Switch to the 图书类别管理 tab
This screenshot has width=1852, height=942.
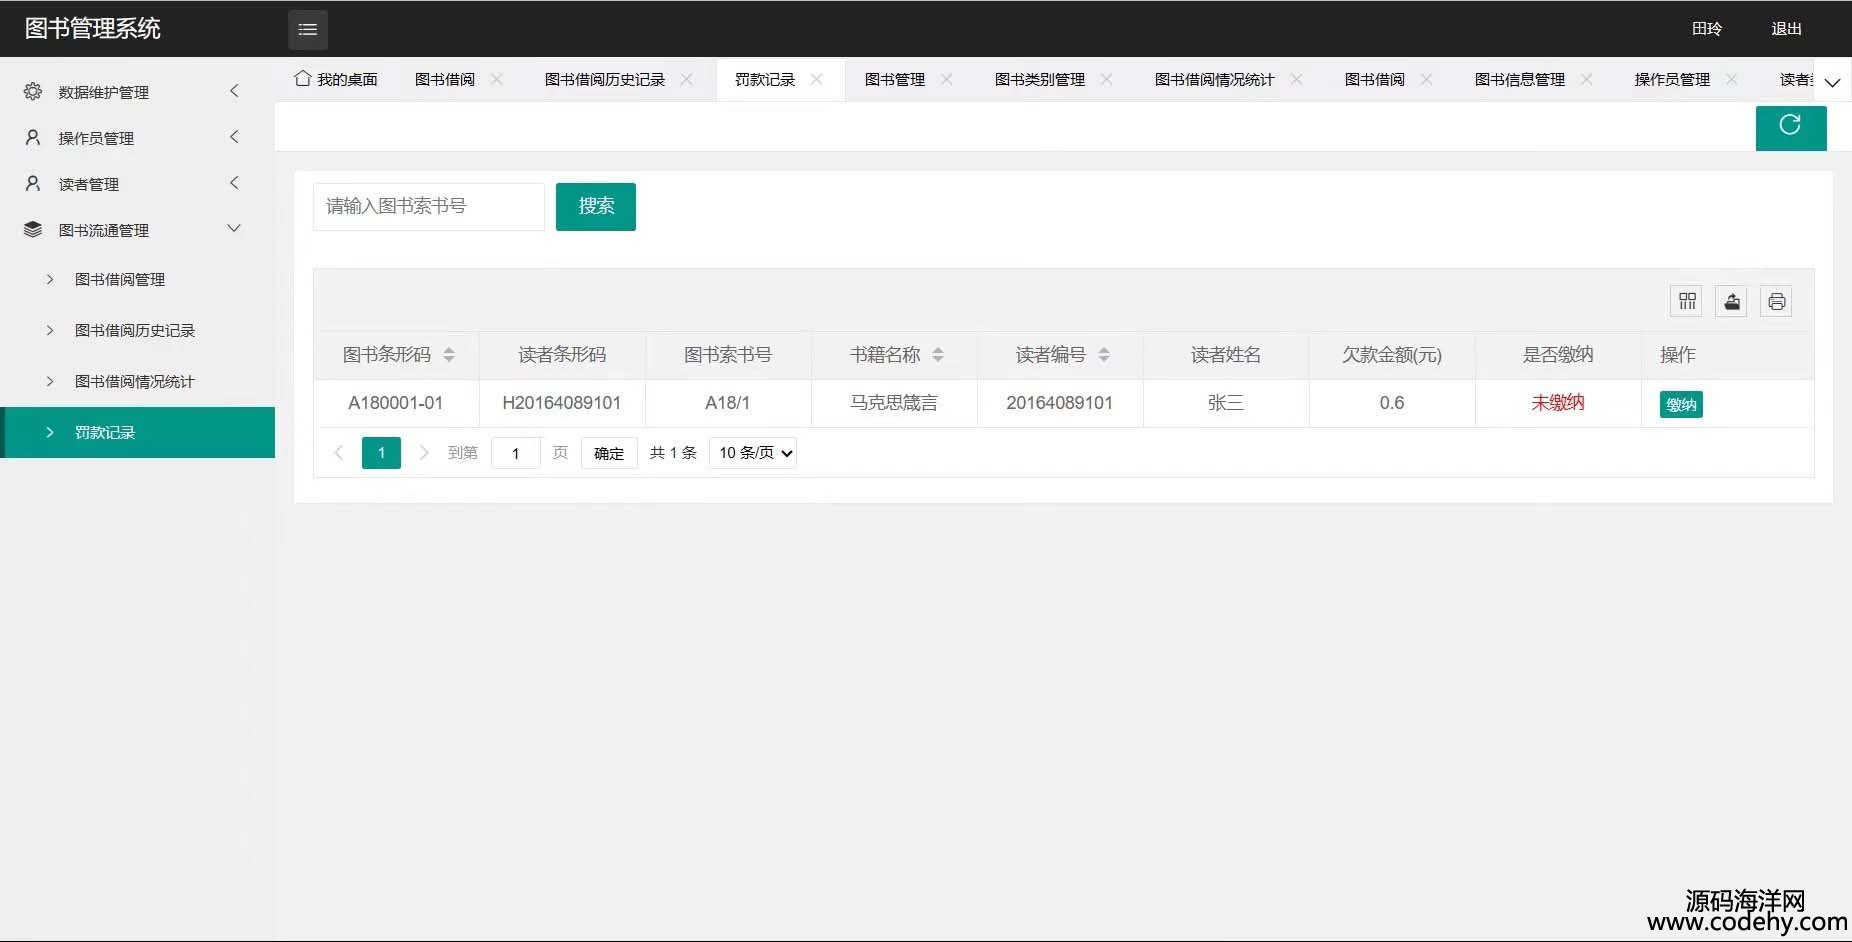click(1039, 80)
